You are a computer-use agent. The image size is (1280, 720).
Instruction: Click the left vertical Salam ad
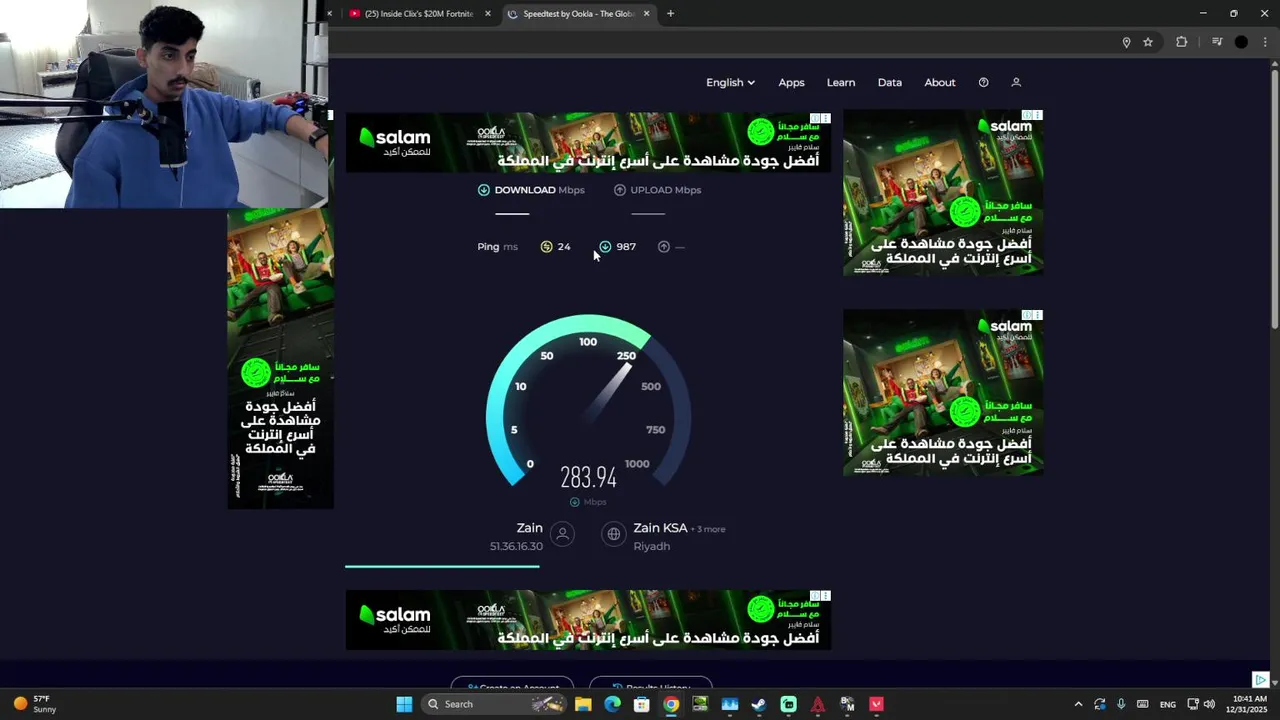tap(280, 358)
